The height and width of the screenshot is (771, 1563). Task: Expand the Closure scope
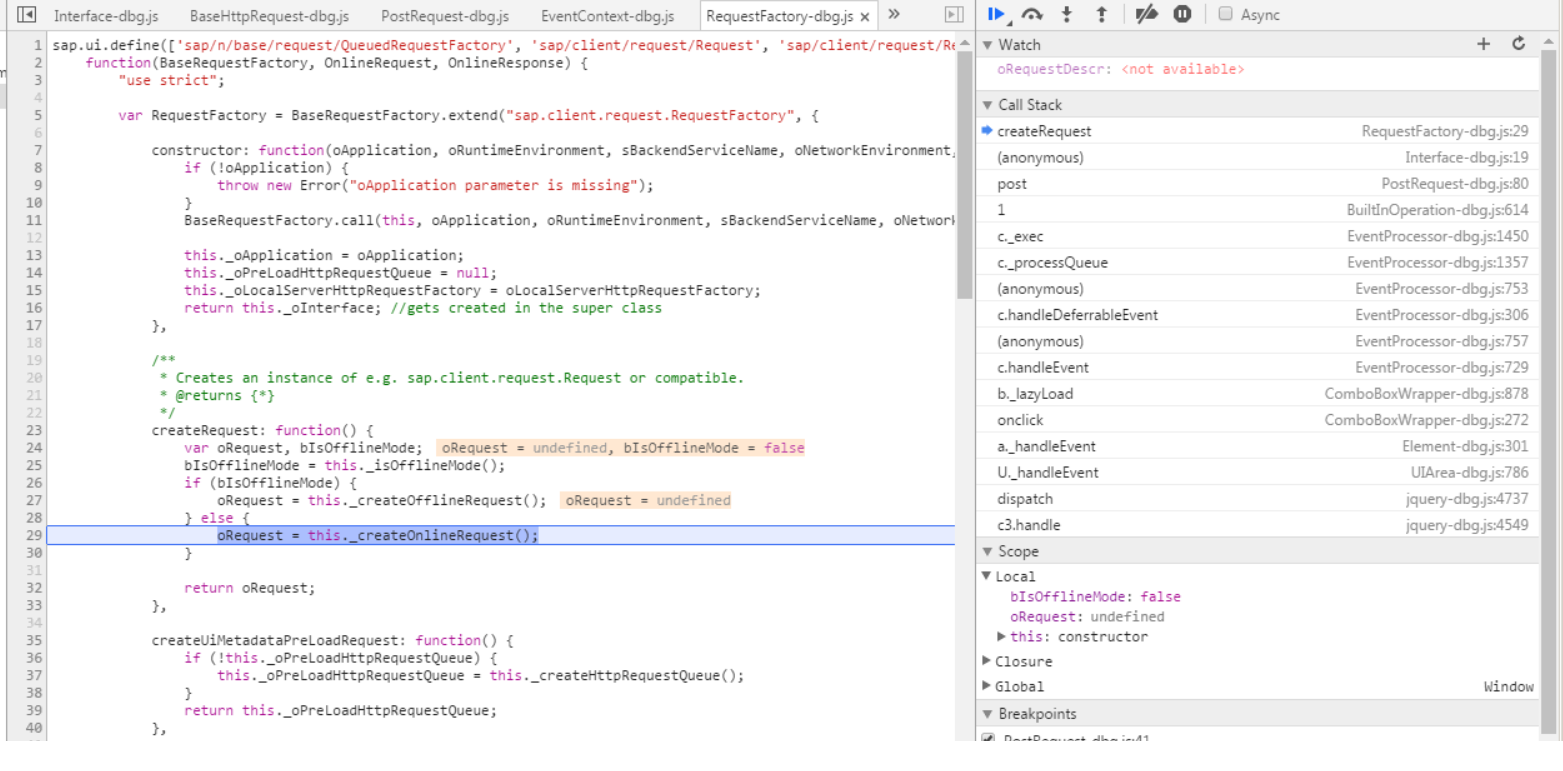pos(987,661)
